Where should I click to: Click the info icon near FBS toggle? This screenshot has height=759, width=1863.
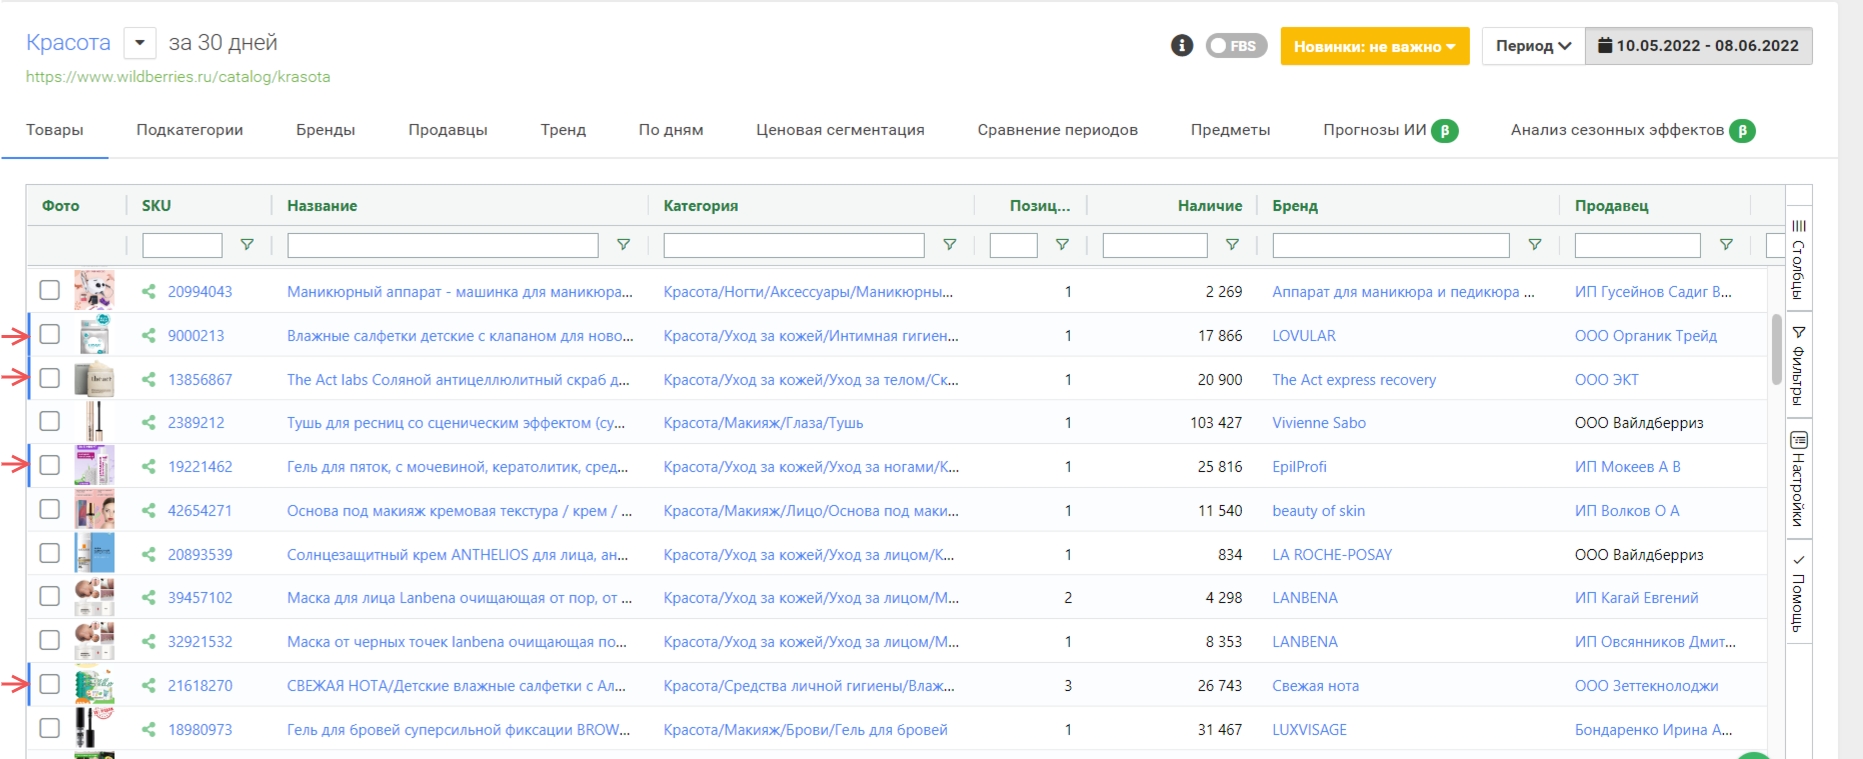pos(1182,46)
